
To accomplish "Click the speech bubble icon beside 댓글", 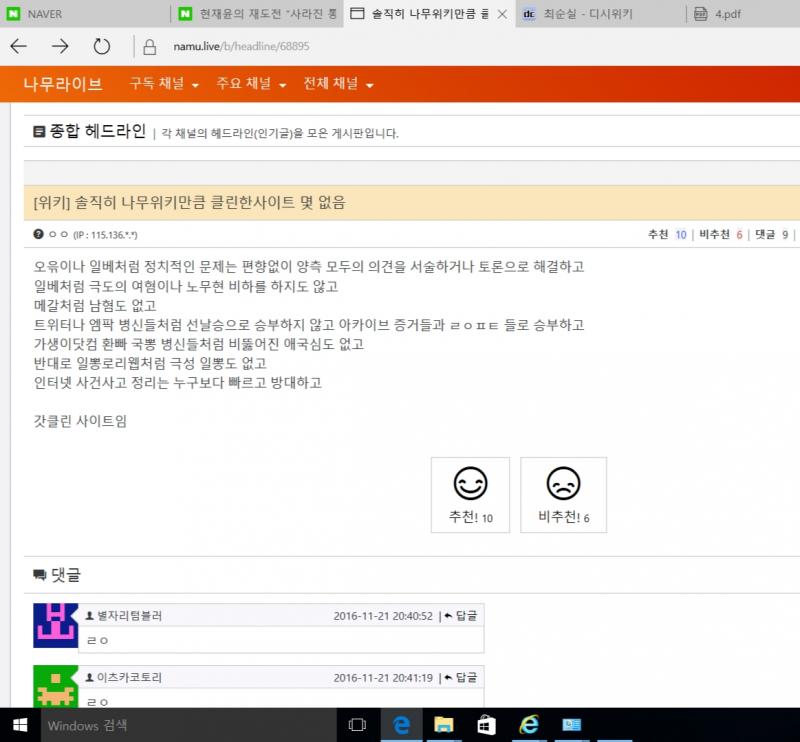I will (x=40, y=575).
